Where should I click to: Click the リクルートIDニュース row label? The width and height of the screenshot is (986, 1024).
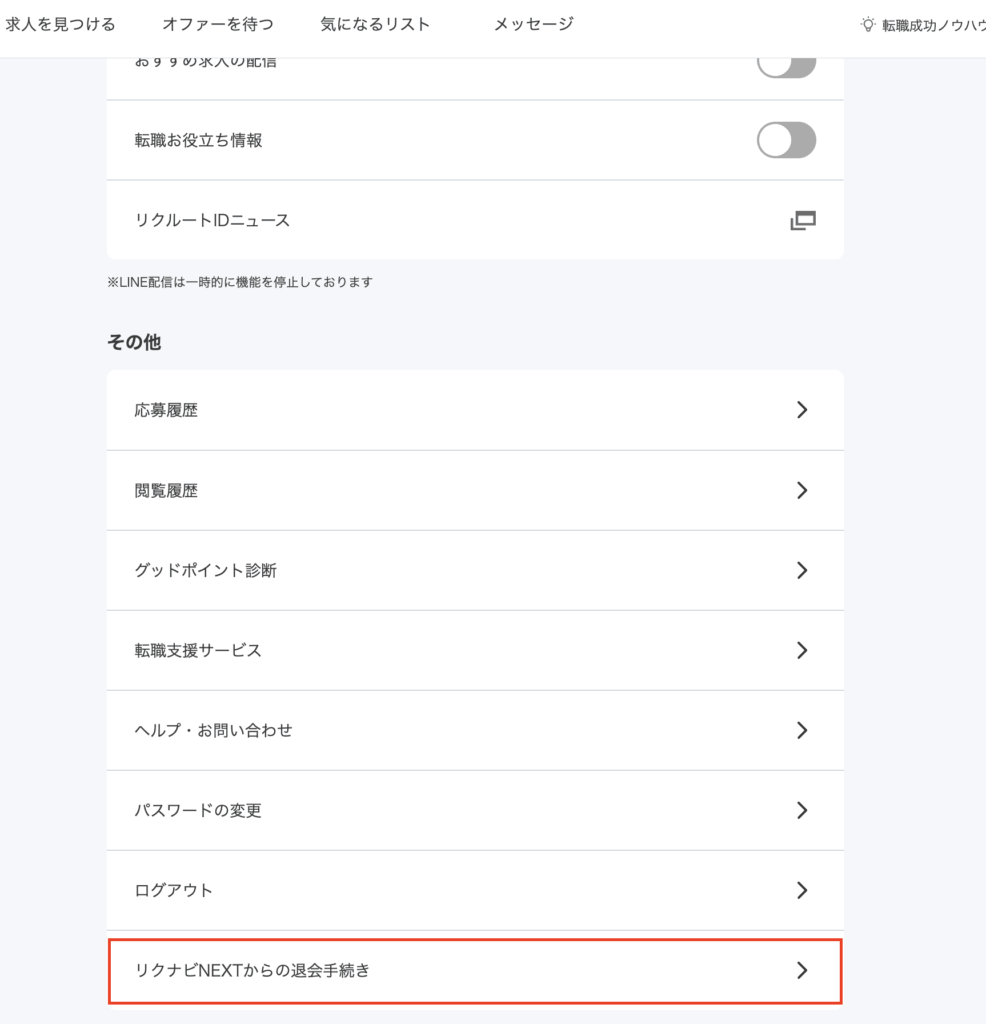212,220
